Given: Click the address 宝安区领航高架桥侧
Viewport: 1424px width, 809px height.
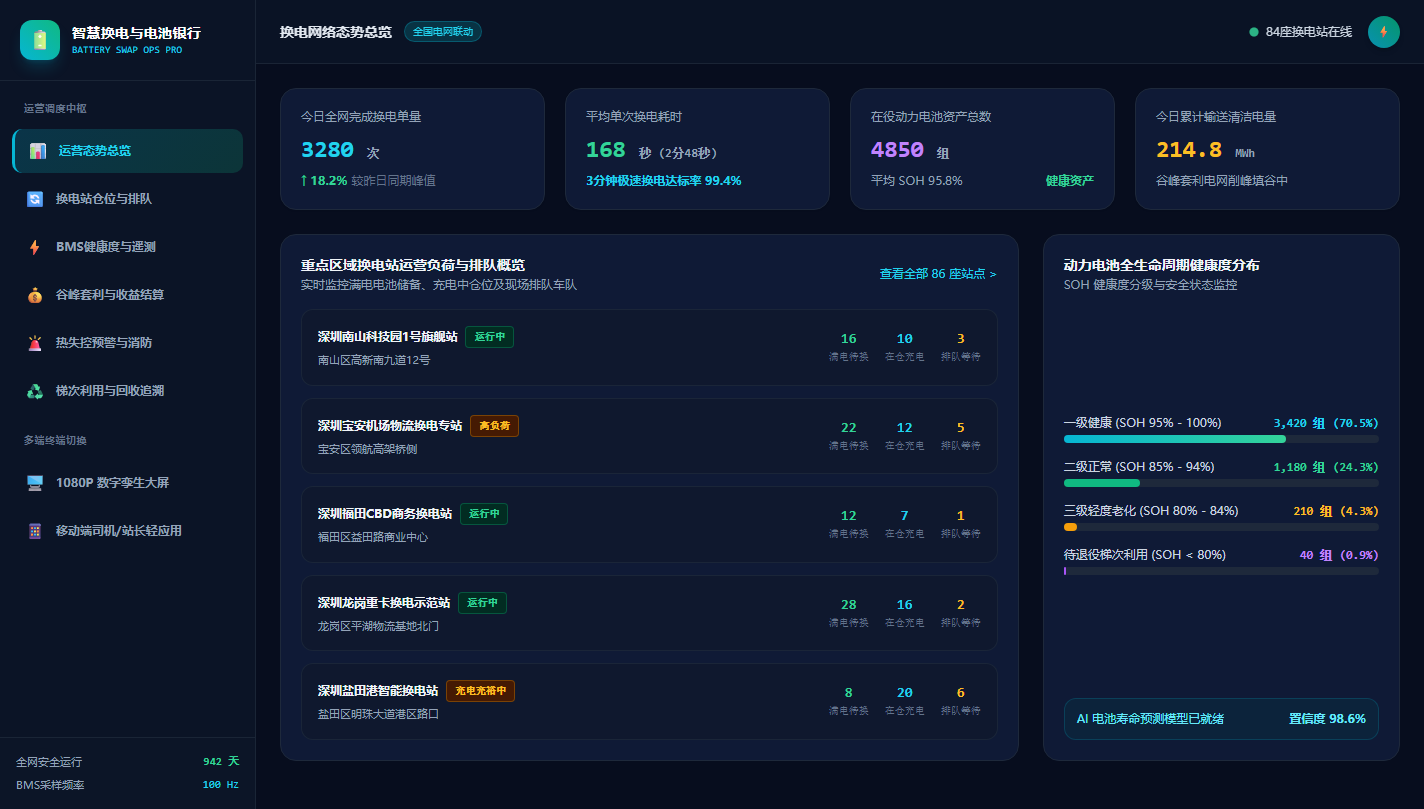Looking at the screenshot, I should pyautogui.click(x=368, y=449).
